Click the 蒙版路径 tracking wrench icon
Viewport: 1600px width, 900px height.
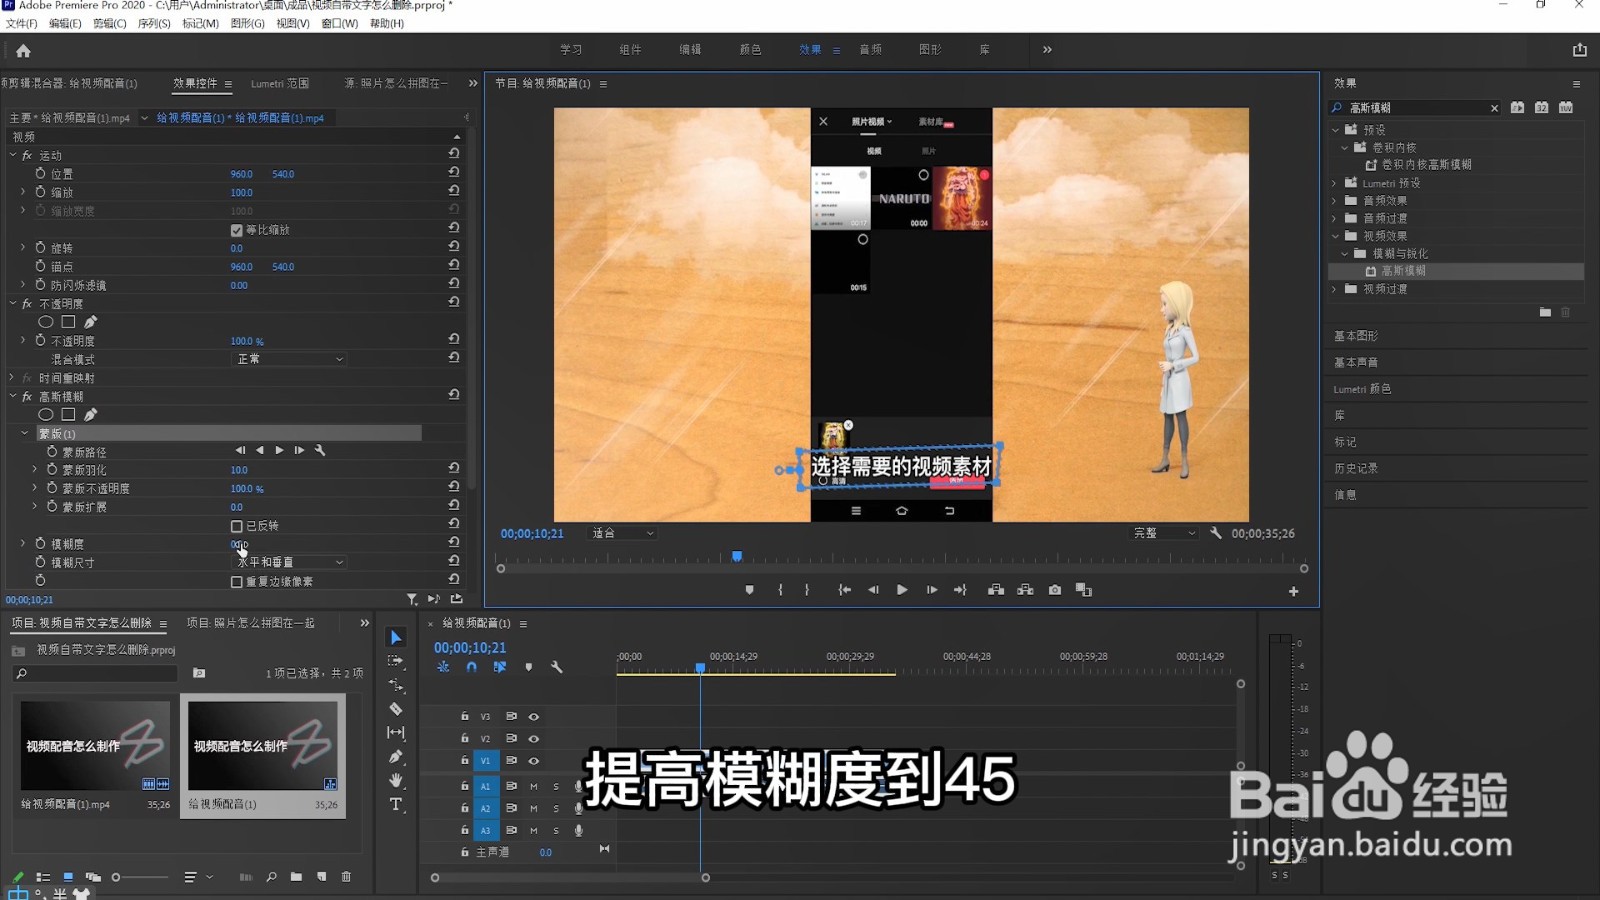(x=320, y=451)
